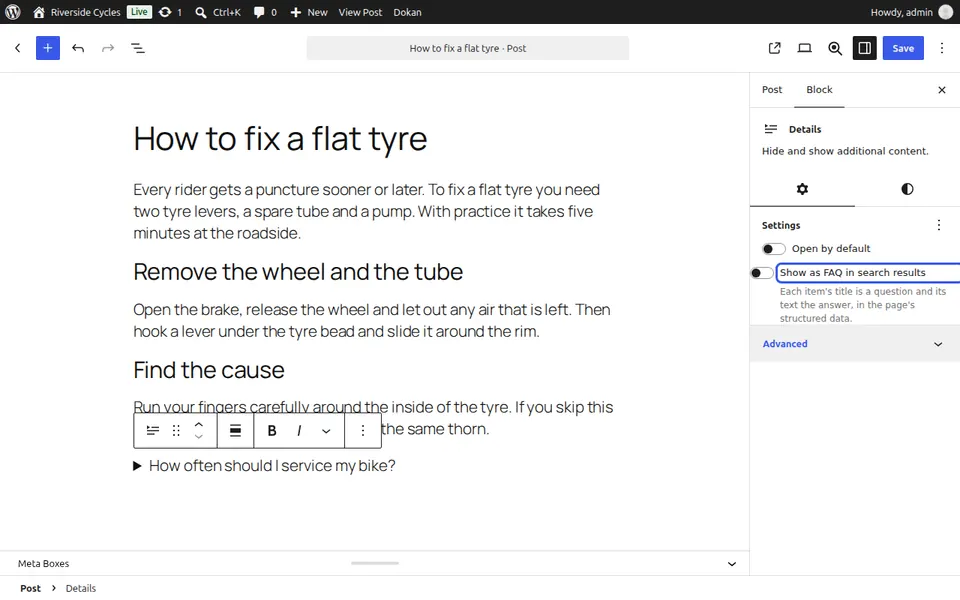Grab the block drag handle in toolbar
Viewport: 960px width, 600px height.
176,431
